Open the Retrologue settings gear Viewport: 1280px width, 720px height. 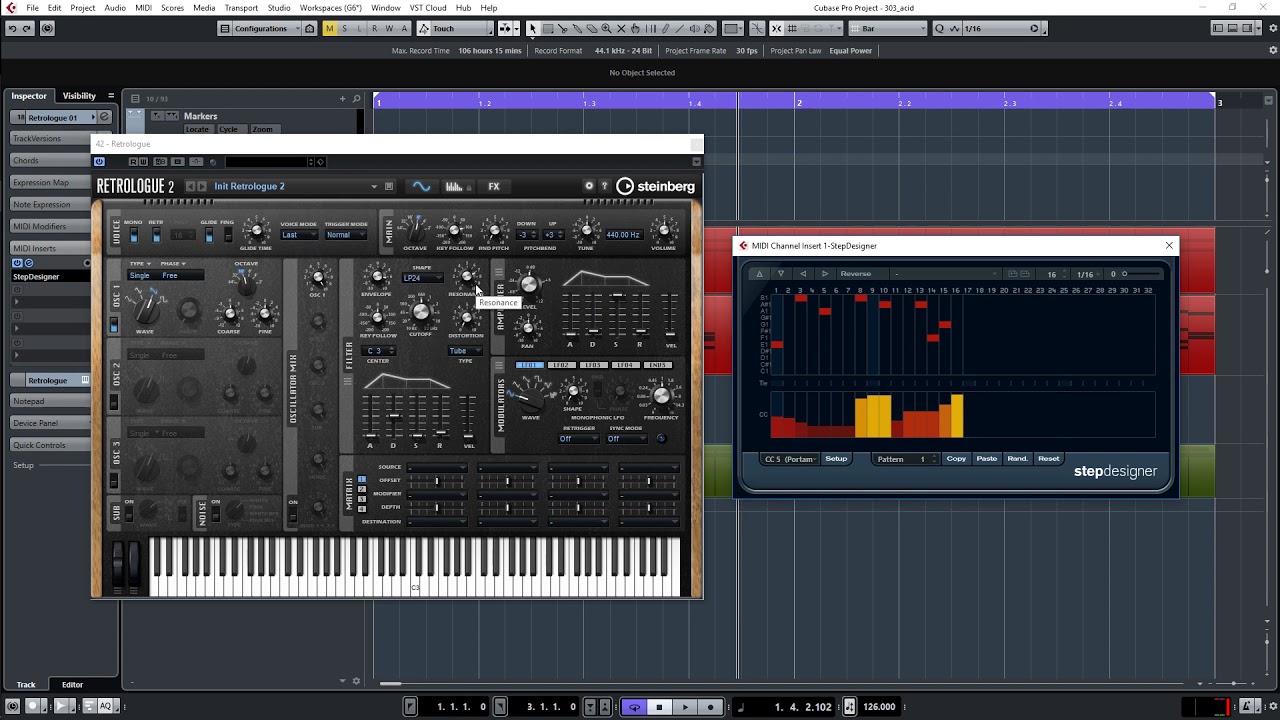pos(589,186)
